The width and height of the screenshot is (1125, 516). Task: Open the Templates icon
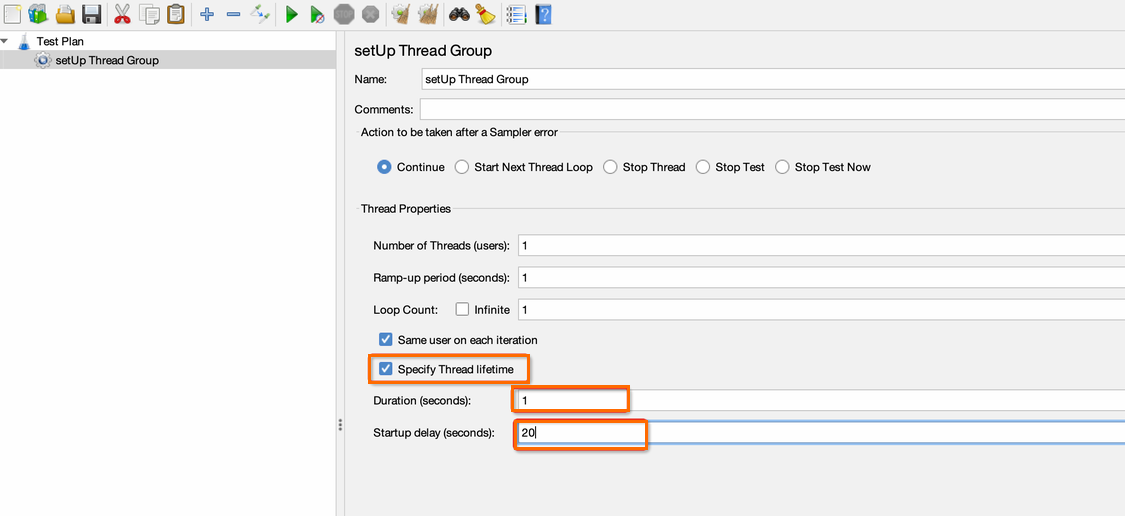click(37, 13)
